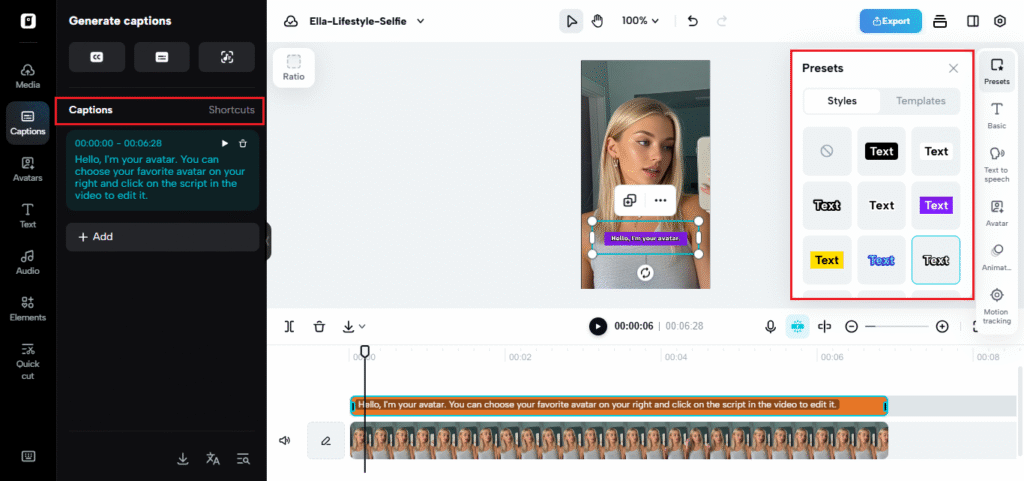Image resolution: width=1024 pixels, height=481 pixels.
Task: Click the Undo arrow icon
Action: coord(693,21)
